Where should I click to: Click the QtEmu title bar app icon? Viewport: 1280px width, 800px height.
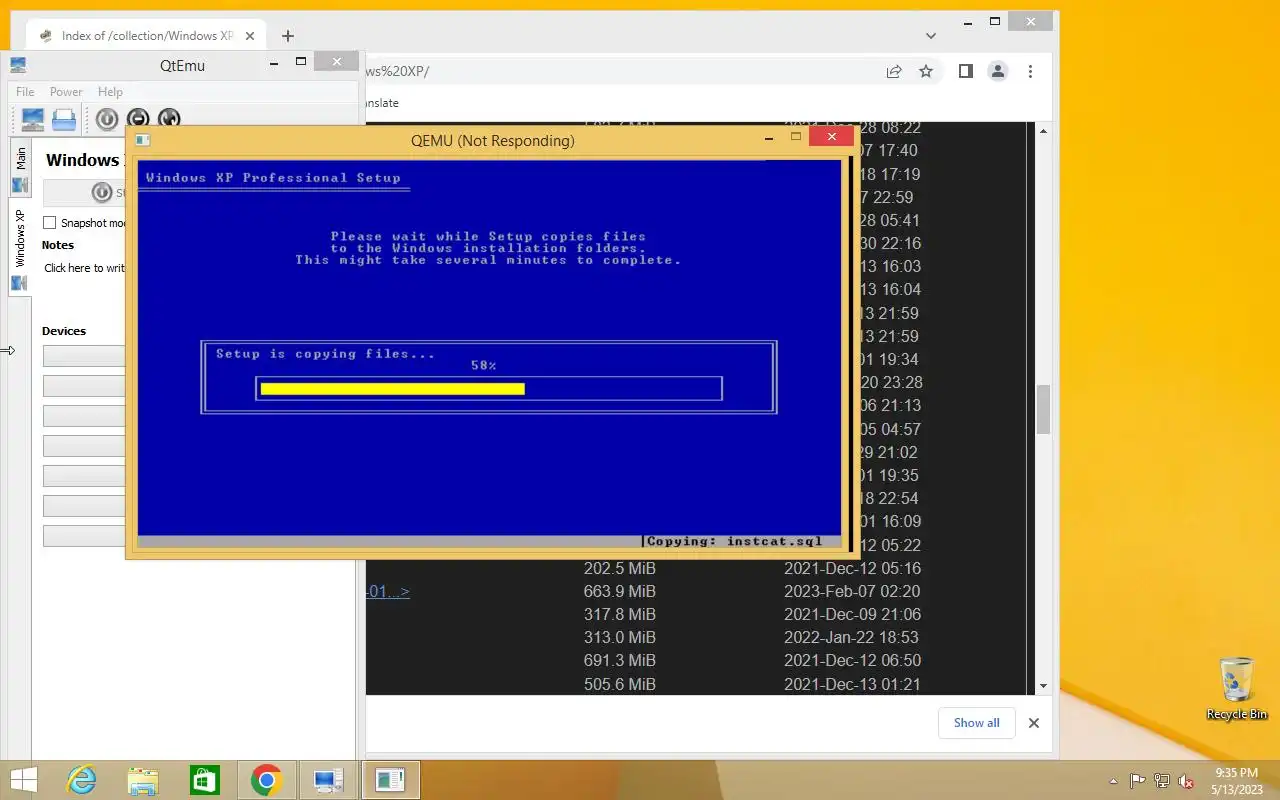click(18, 65)
